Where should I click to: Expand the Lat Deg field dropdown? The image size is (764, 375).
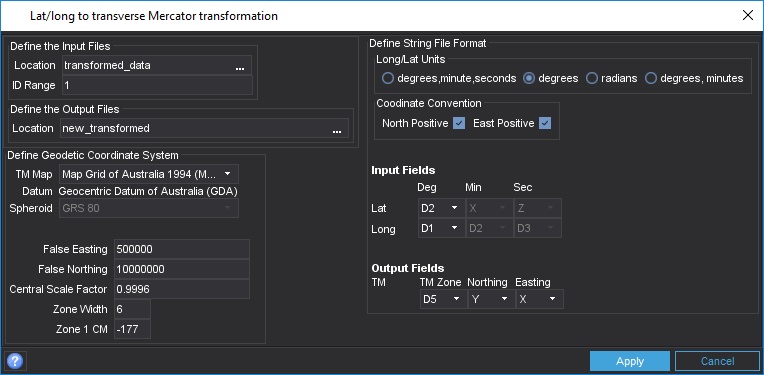coord(441,208)
